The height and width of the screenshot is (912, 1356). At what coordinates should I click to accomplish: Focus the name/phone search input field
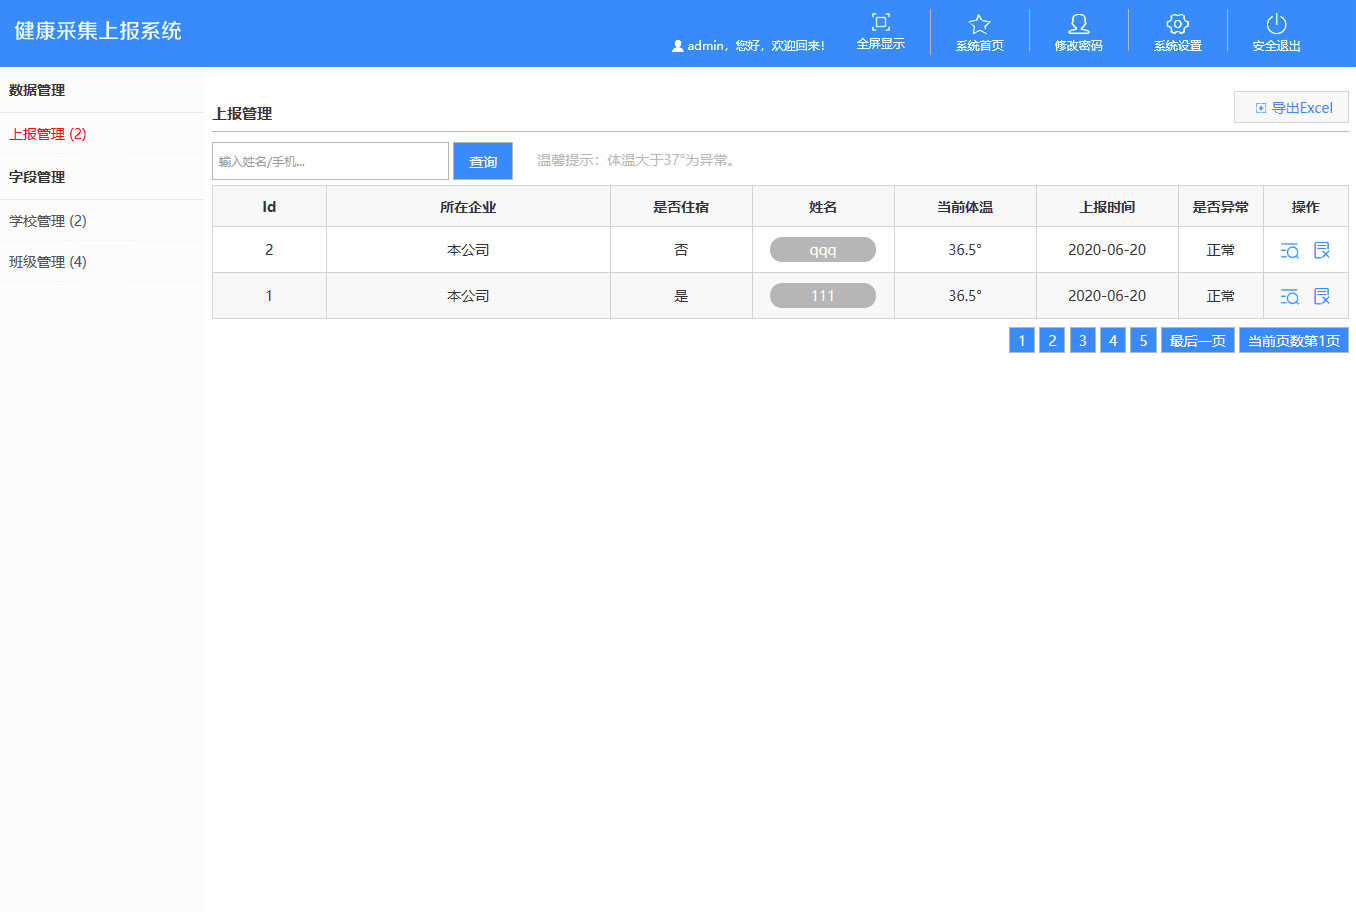pyautogui.click(x=330, y=161)
